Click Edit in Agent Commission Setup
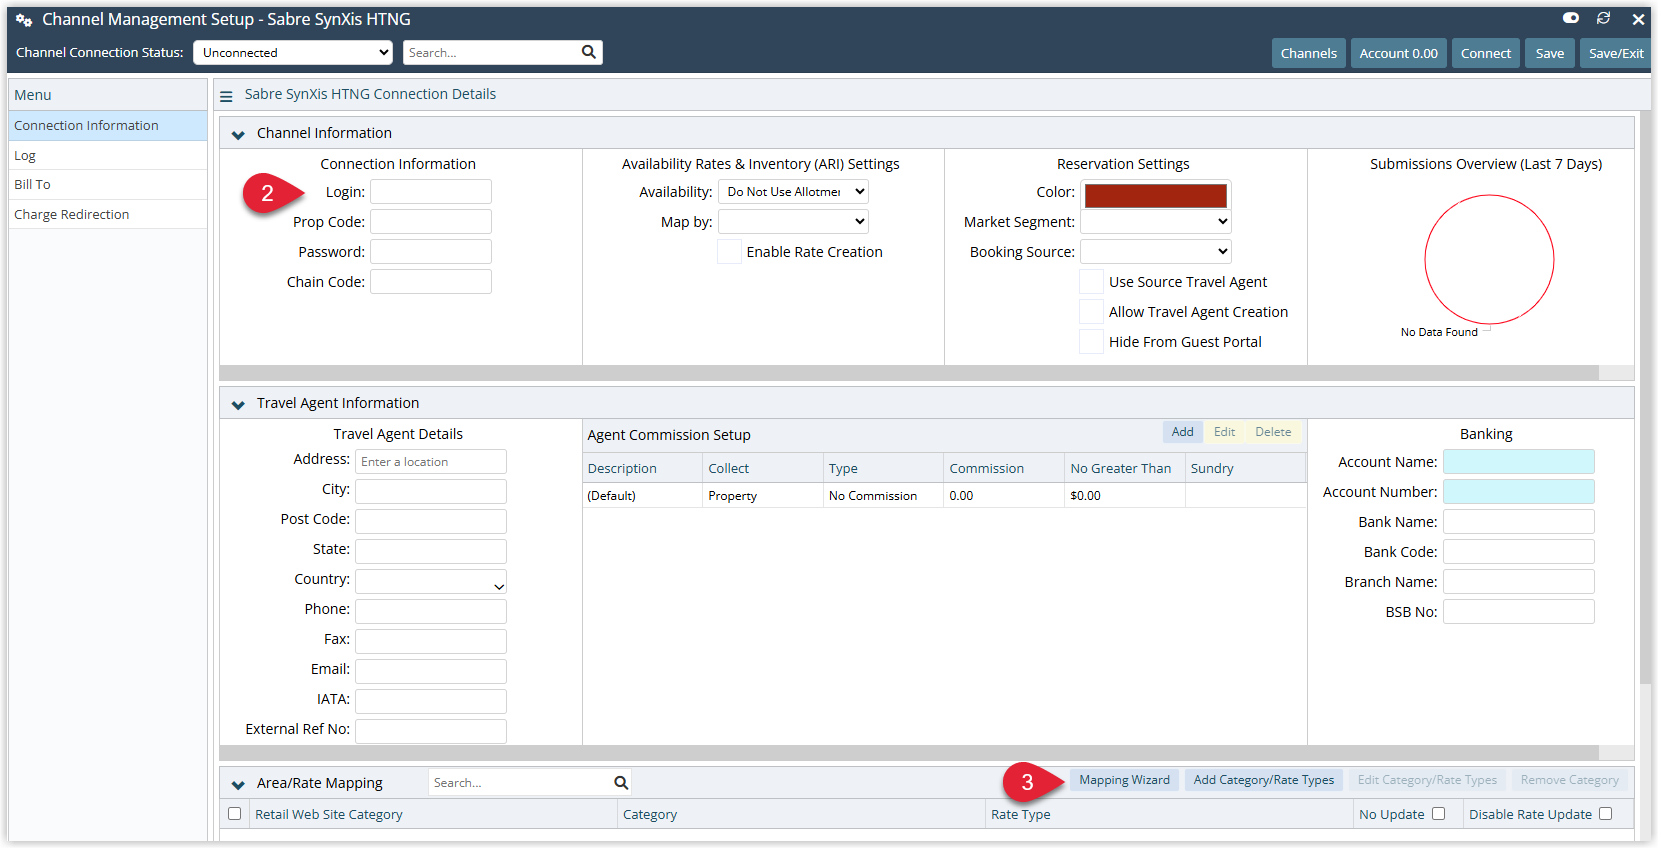Image resolution: width=1659 pixels, height=849 pixels. (1224, 432)
